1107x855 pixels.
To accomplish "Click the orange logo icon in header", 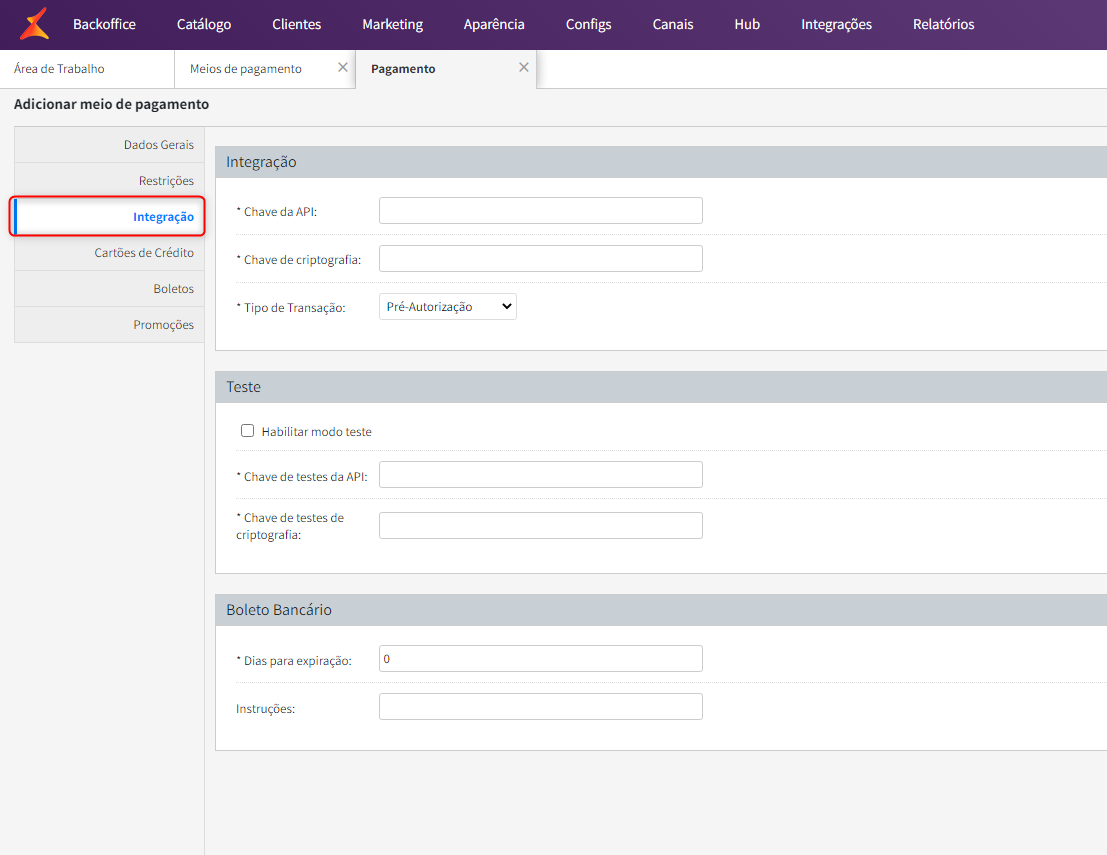I will click(35, 24).
